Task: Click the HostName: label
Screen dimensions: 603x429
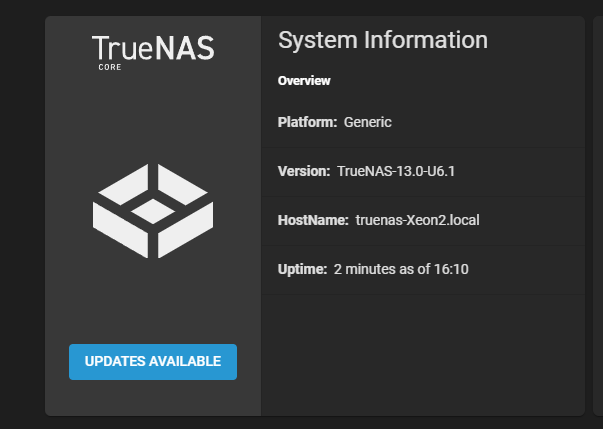Action: click(313, 220)
